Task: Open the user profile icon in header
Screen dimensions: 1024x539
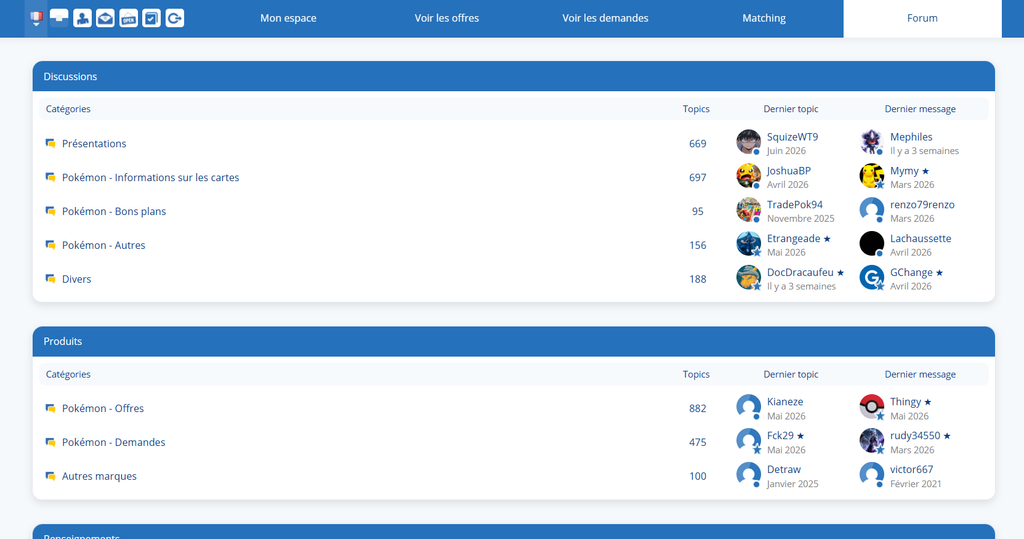Action: click(x=82, y=18)
